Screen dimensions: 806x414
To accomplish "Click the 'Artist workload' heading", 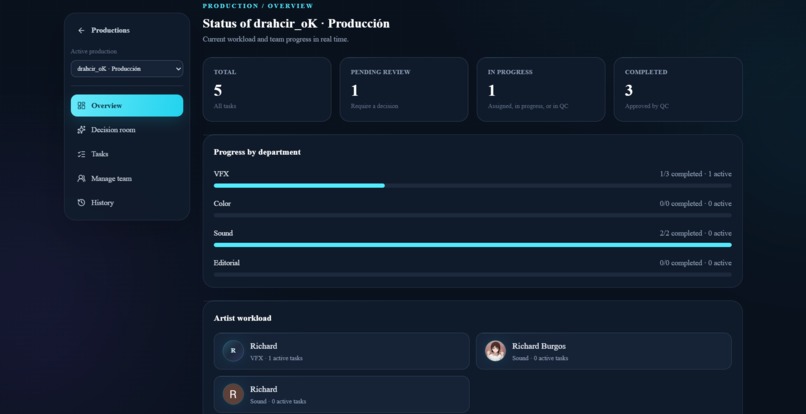I will pyautogui.click(x=243, y=318).
